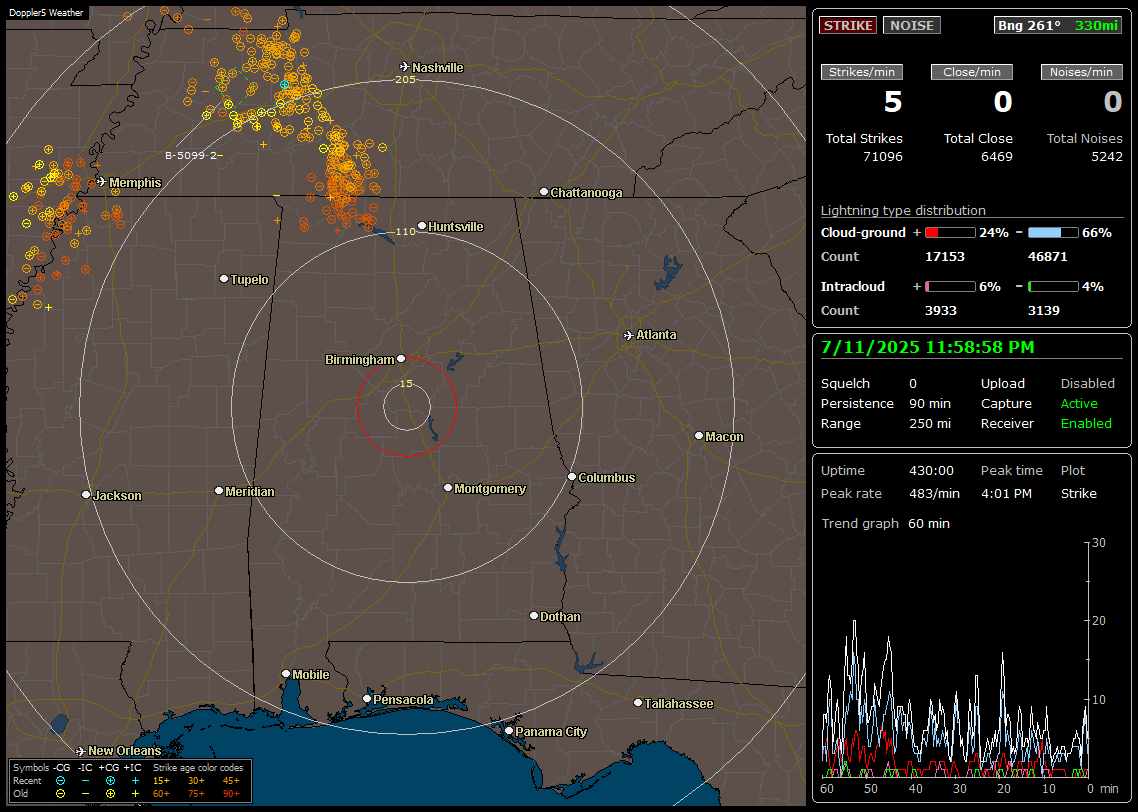Image resolution: width=1138 pixels, height=812 pixels.
Task: Click the Panama City marker dot
Action: pos(509,731)
